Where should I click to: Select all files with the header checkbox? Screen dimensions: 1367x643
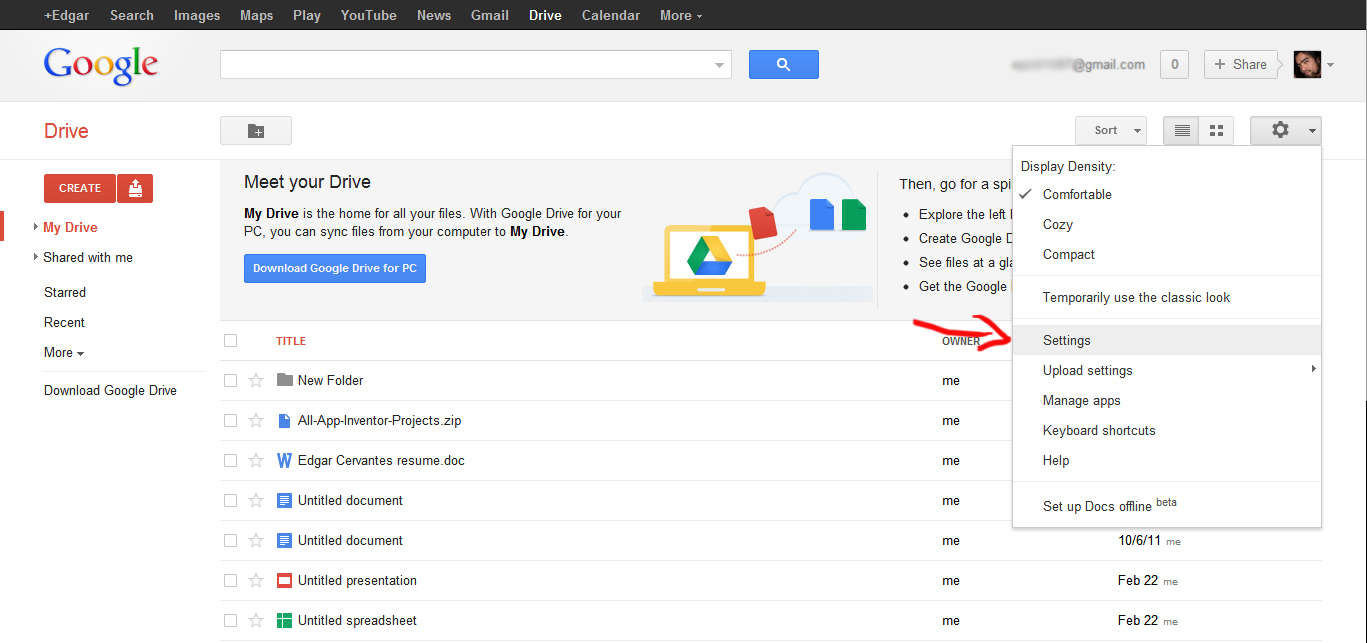coord(231,340)
